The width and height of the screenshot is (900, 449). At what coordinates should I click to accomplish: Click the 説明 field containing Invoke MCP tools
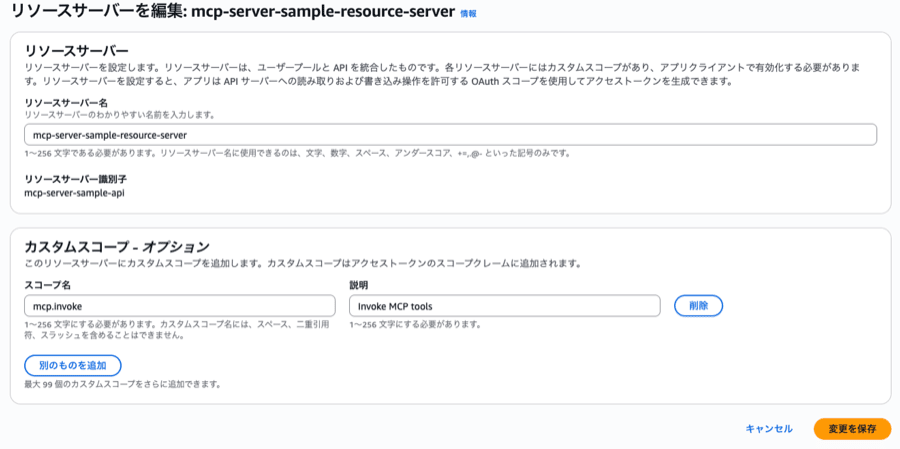[x=504, y=306]
